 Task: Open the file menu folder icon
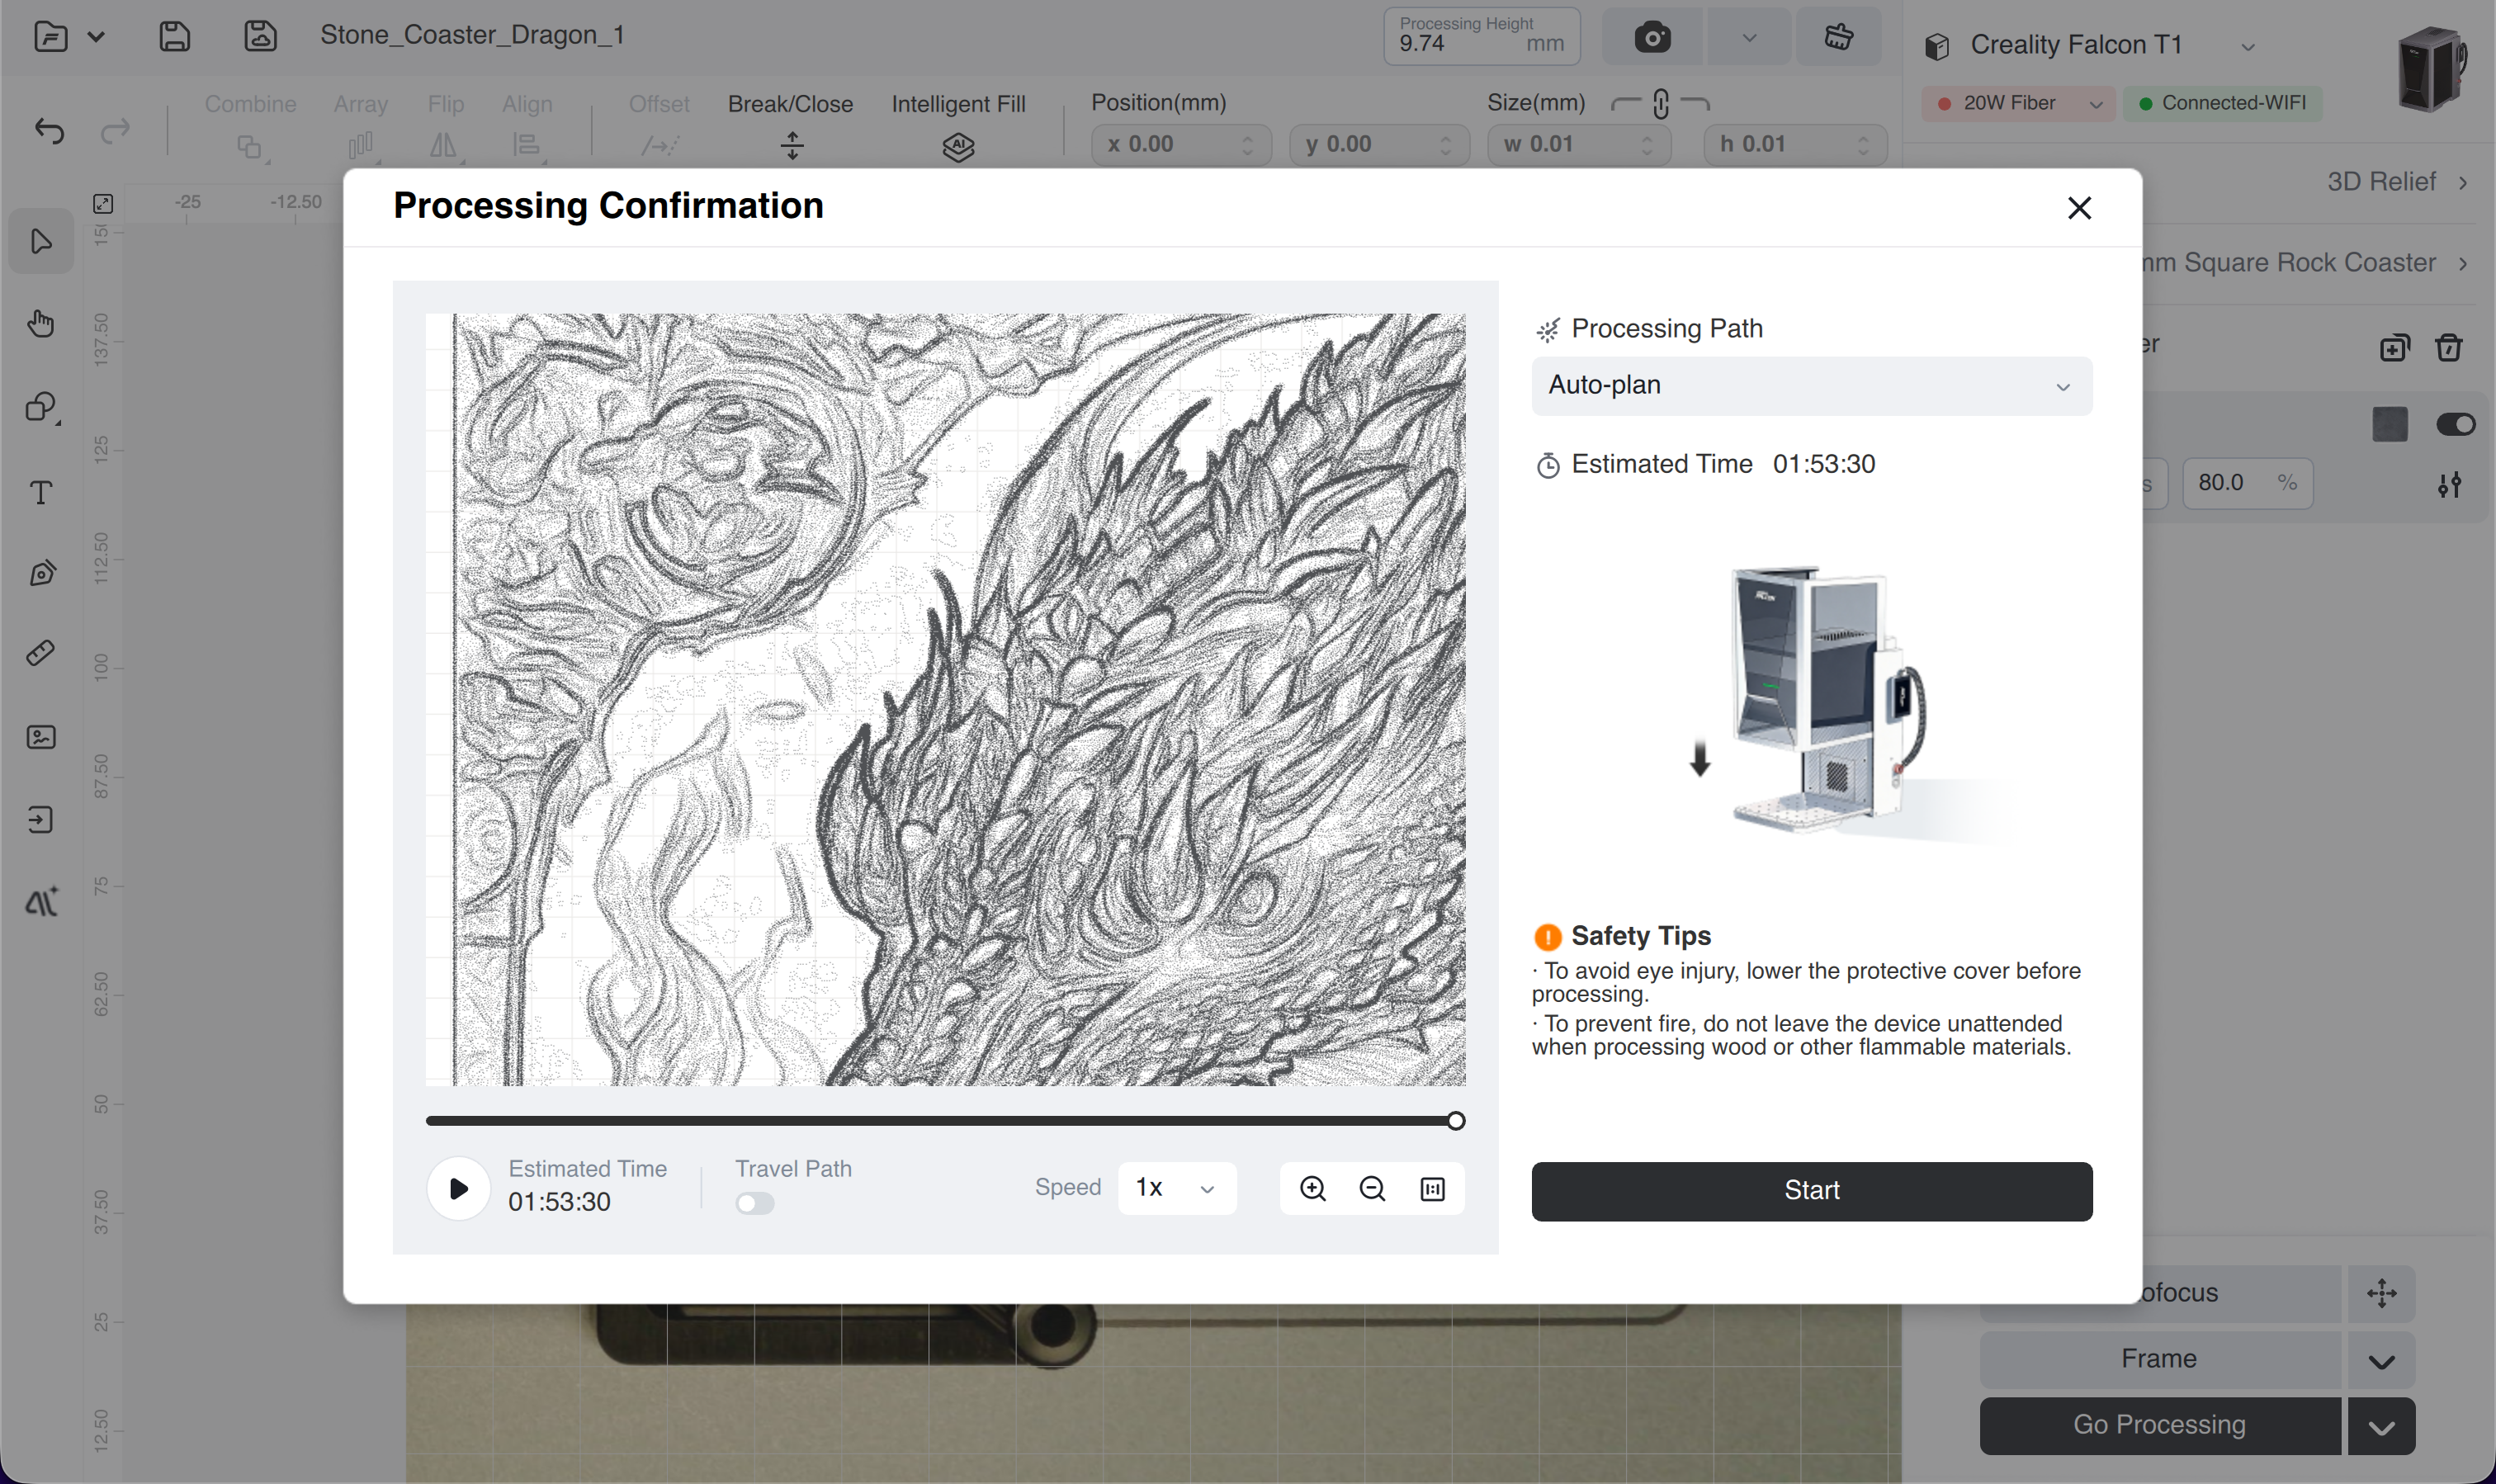tap(50, 36)
